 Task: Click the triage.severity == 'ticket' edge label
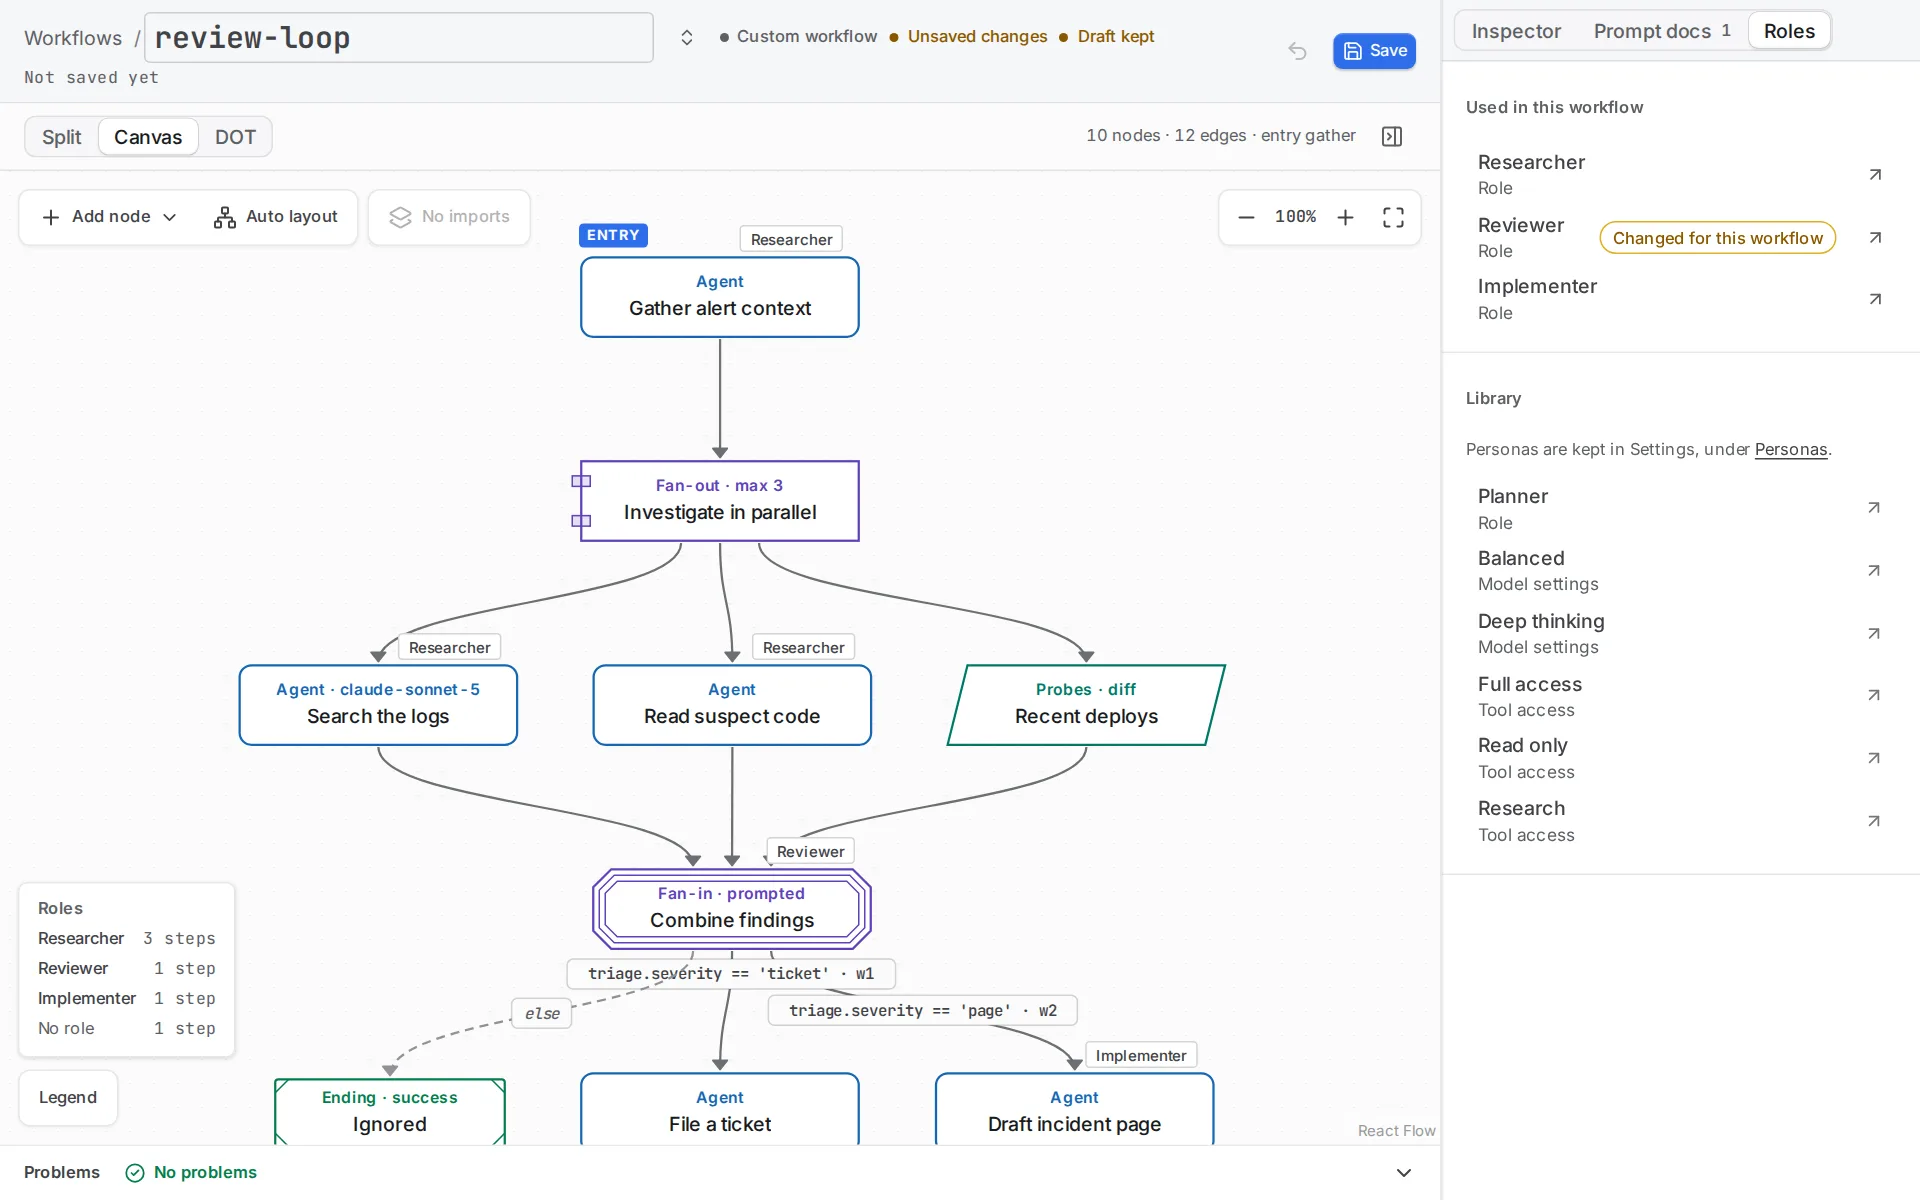(x=731, y=974)
